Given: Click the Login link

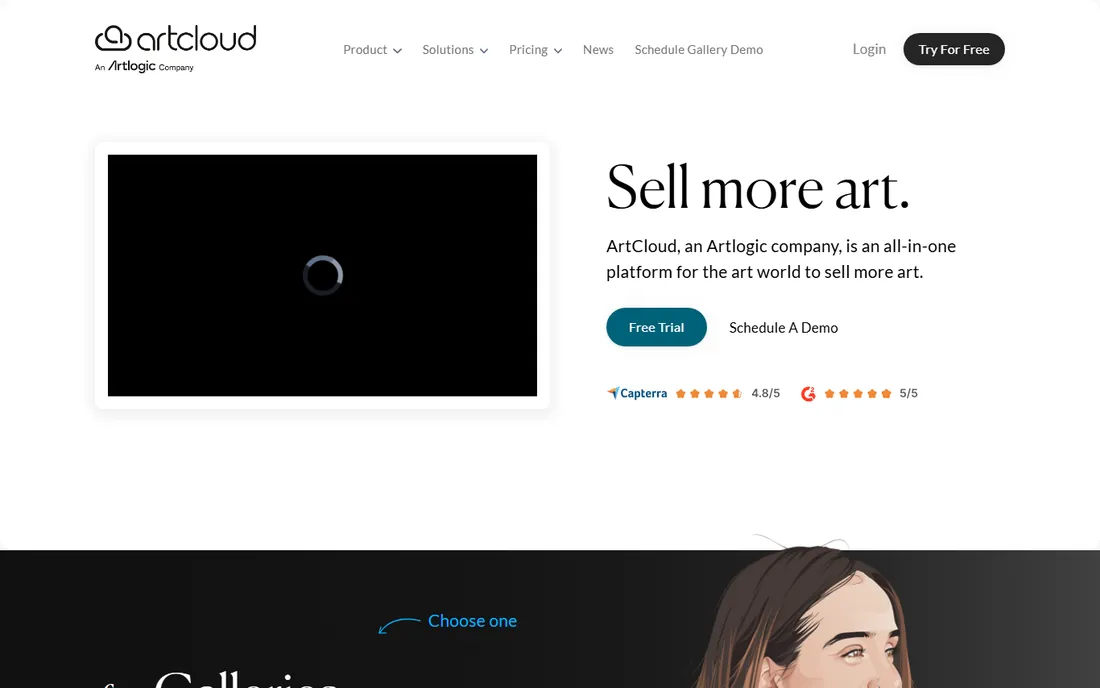Looking at the screenshot, I should [869, 49].
